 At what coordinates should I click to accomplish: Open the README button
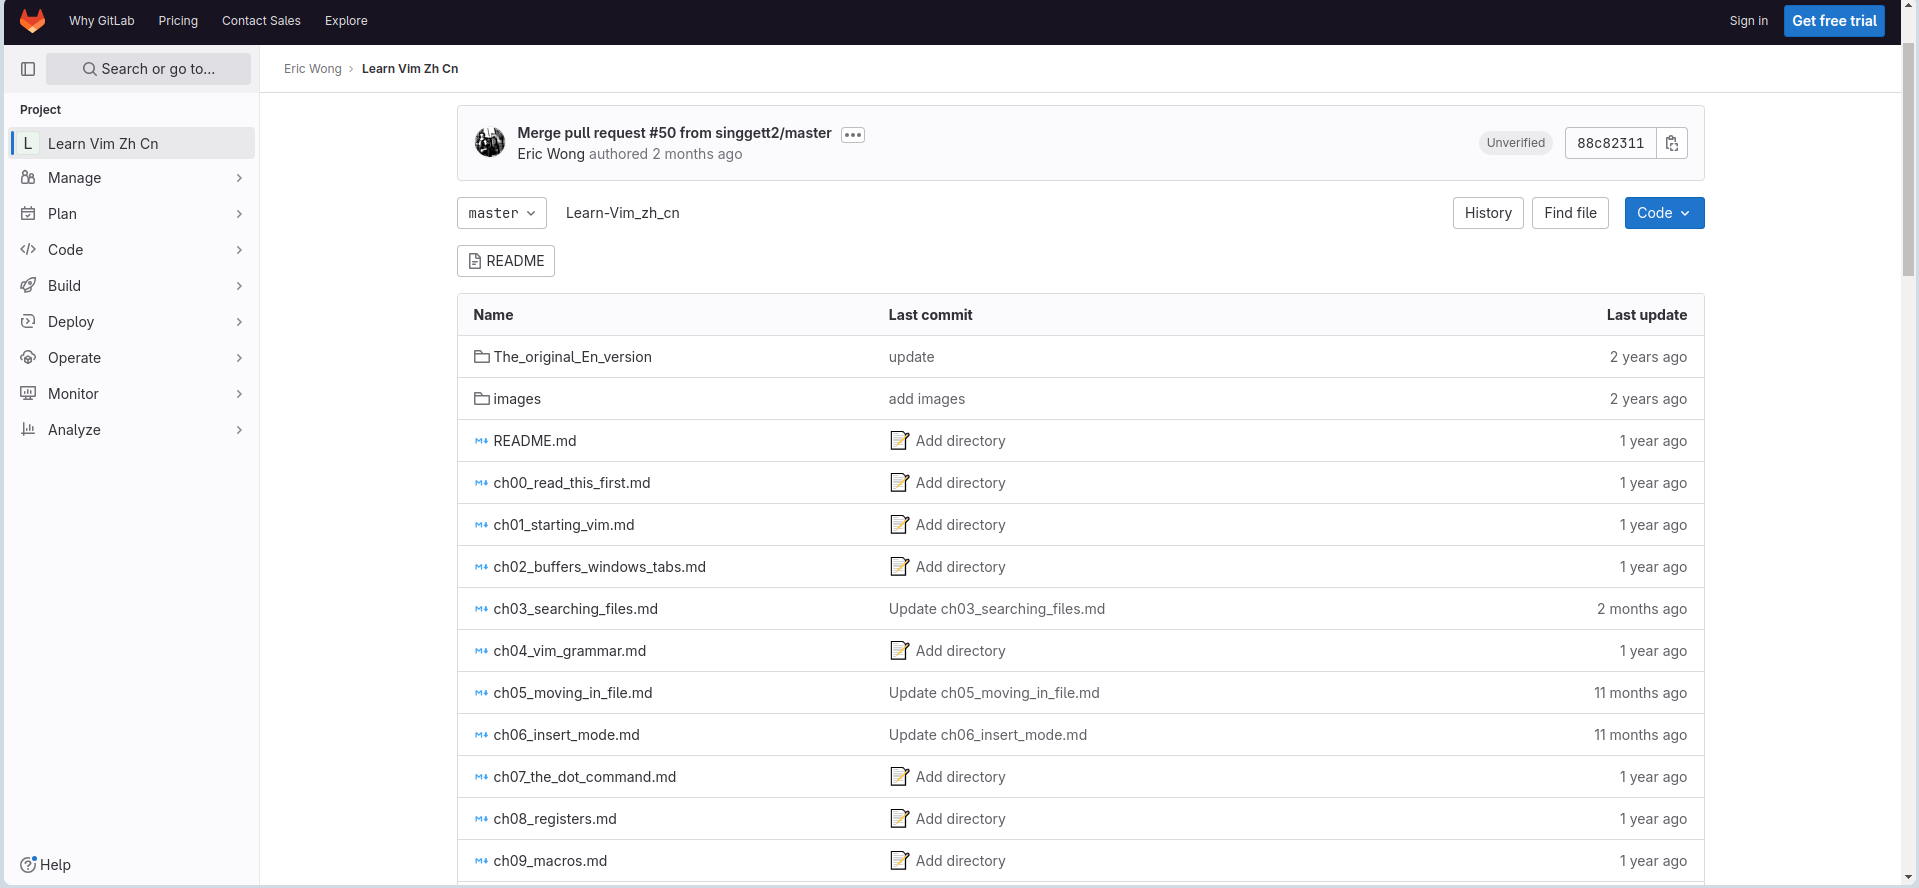(x=506, y=261)
